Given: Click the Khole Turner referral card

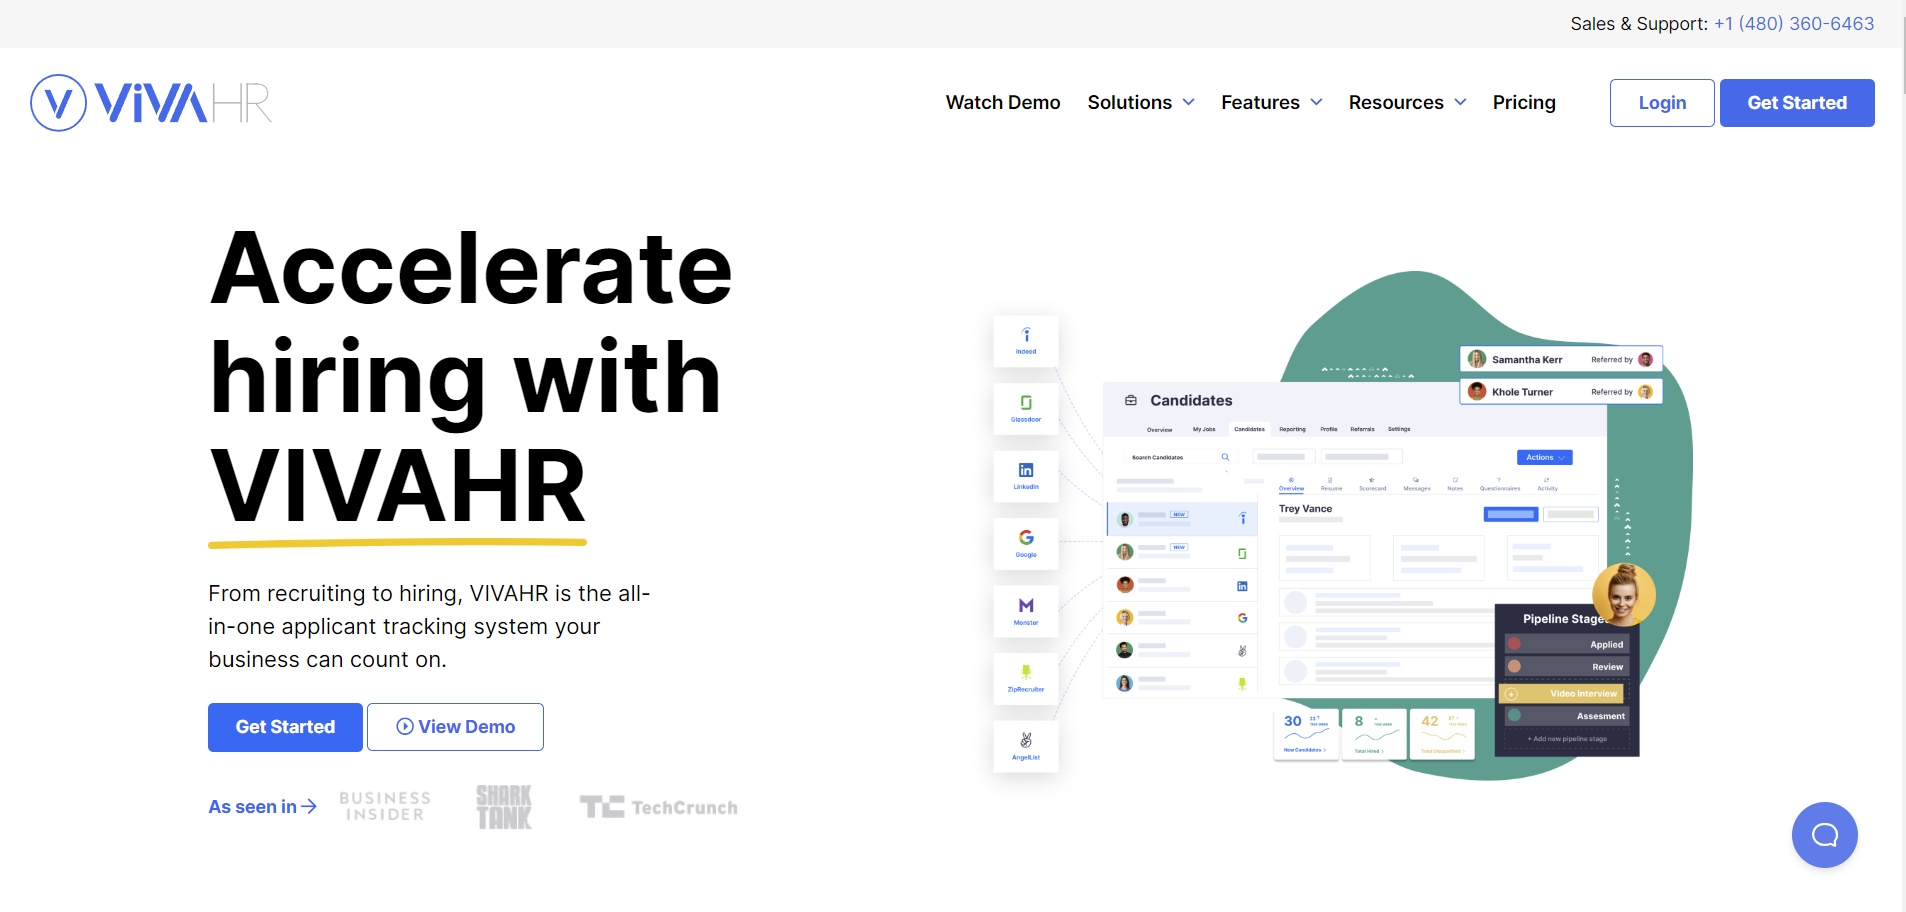Looking at the screenshot, I should pos(1561,391).
